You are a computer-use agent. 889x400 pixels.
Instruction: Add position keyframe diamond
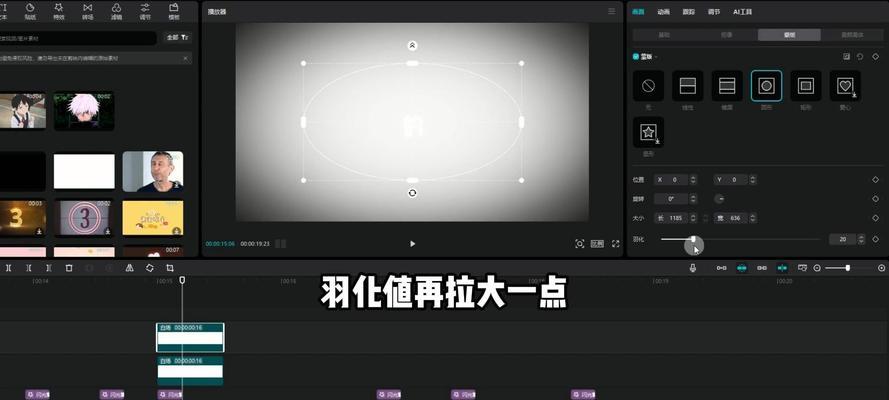pyautogui.click(x=875, y=180)
